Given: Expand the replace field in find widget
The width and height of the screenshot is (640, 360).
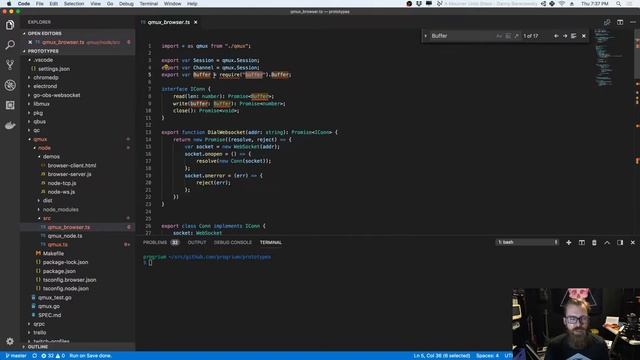Looking at the screenshot, I should coord(425,36).
